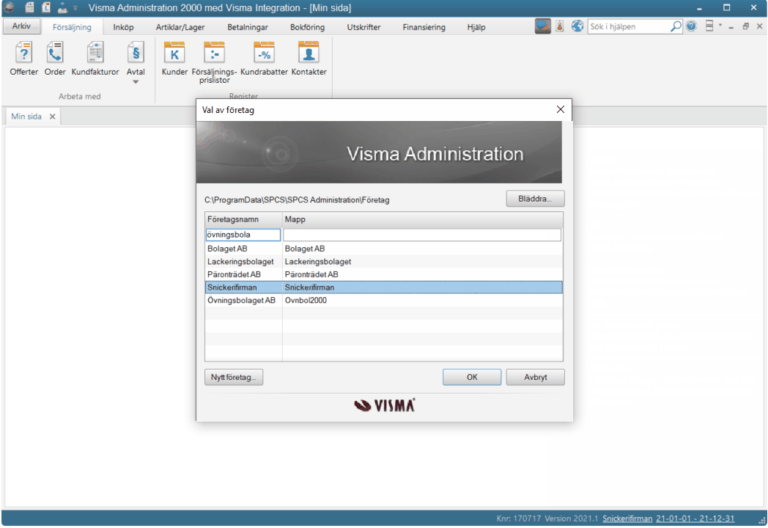768x528 pixels.
Task: Close the Min sida tab
Action: click(52, 117)
